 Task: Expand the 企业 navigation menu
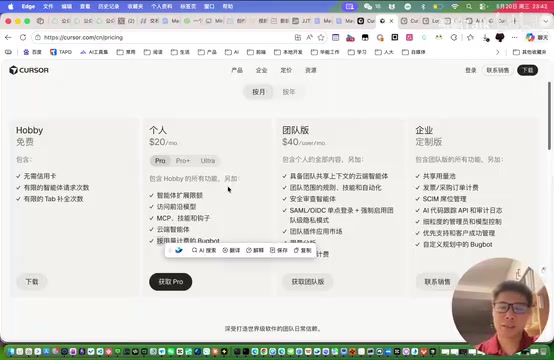tap(261, 70)
